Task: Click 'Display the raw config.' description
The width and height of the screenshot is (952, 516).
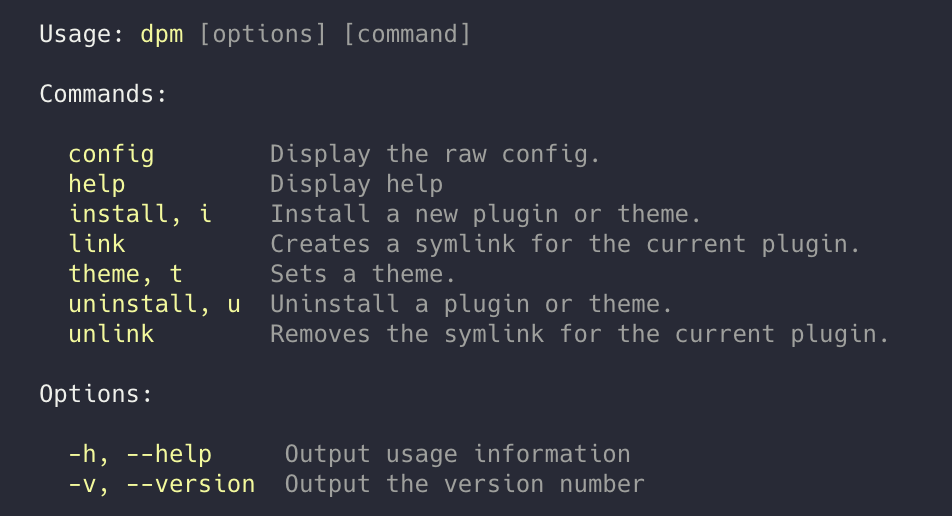Action: (x=435, y=154)
